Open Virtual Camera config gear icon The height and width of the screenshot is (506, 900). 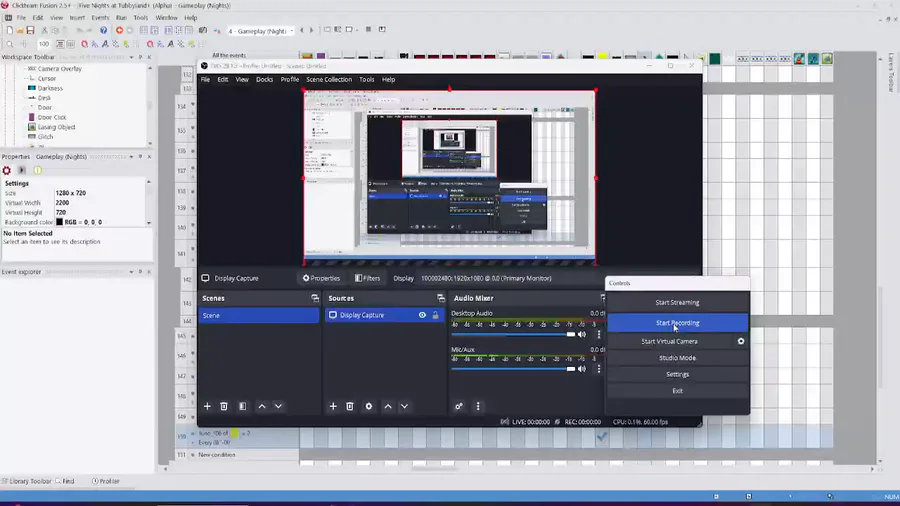(741, 341)
